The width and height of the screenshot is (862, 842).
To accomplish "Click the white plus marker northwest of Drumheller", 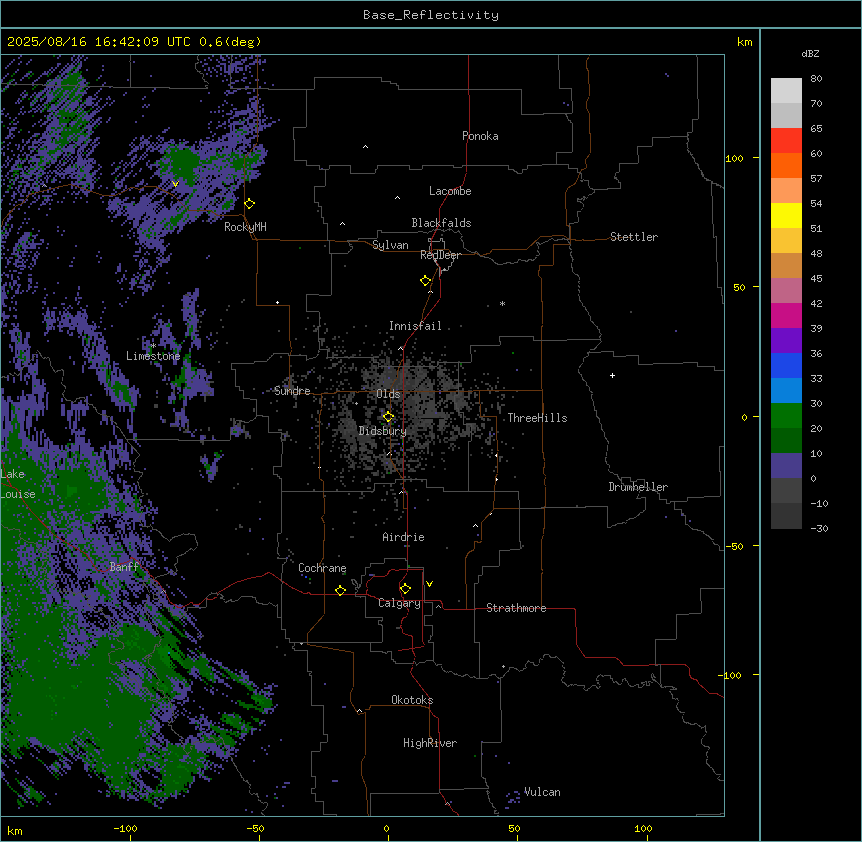I will click(612, 375).
